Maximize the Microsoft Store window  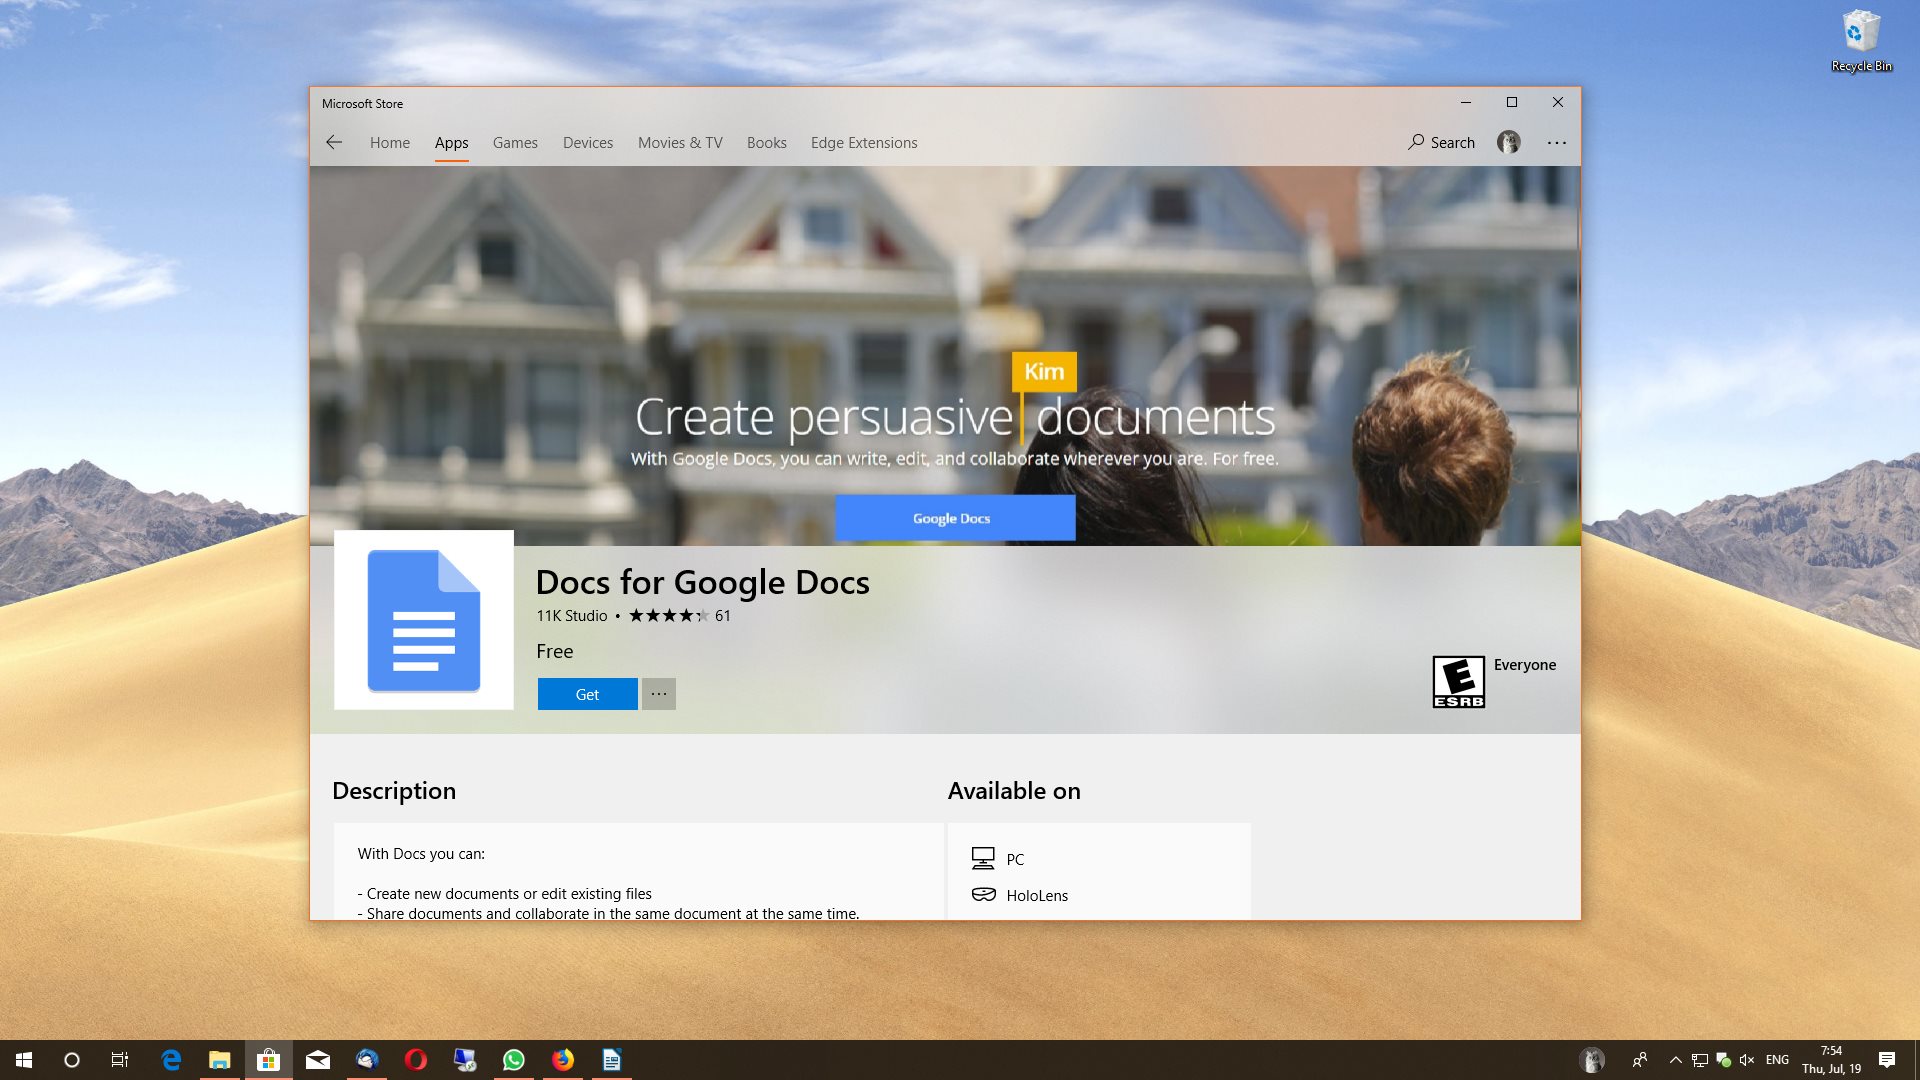click(1512, 102)
